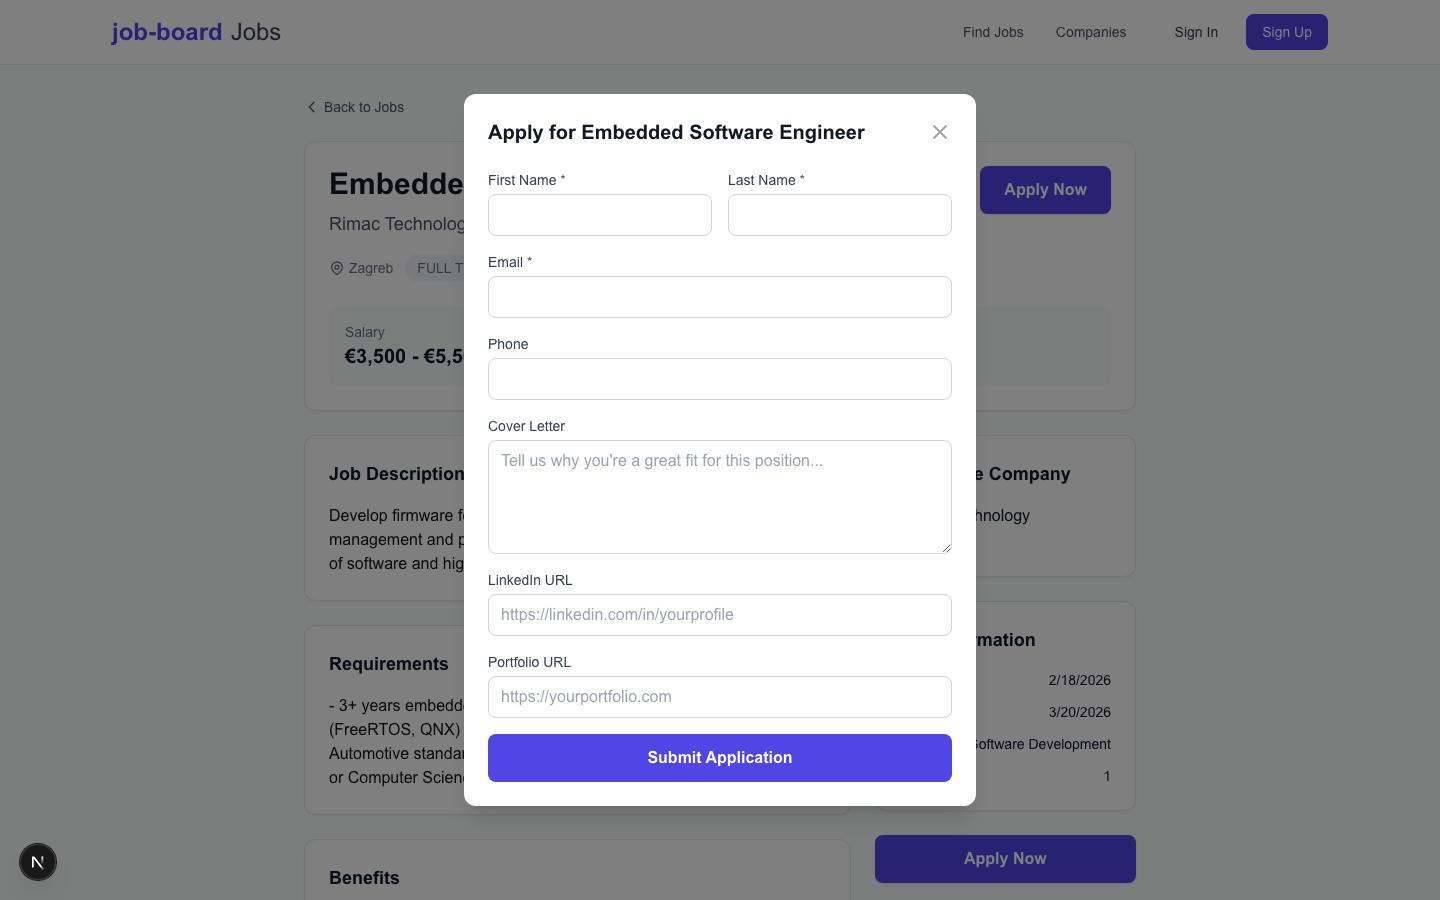
Task: Click the Back to Jobs link
Action: click(363, 106)
